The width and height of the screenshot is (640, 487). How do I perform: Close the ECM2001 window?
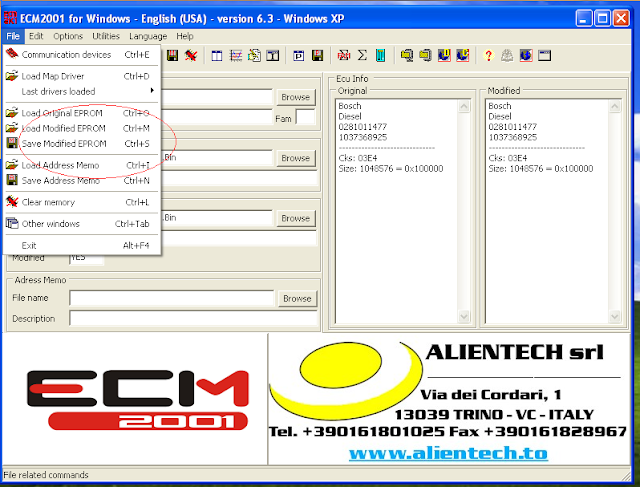pyautogui.click(x=621, y=18)
